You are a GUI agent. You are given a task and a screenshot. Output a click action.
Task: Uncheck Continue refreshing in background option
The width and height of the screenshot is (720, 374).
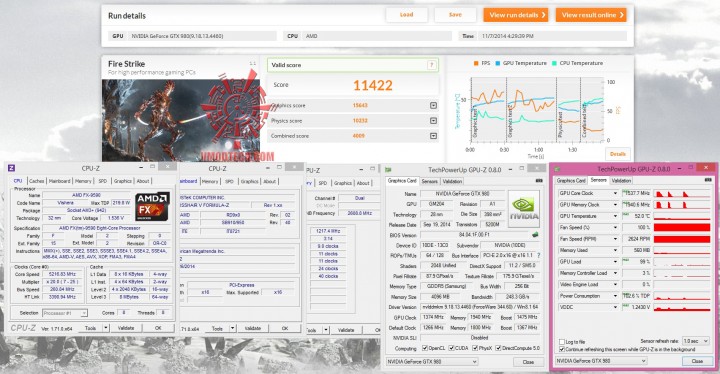[562, 349]
